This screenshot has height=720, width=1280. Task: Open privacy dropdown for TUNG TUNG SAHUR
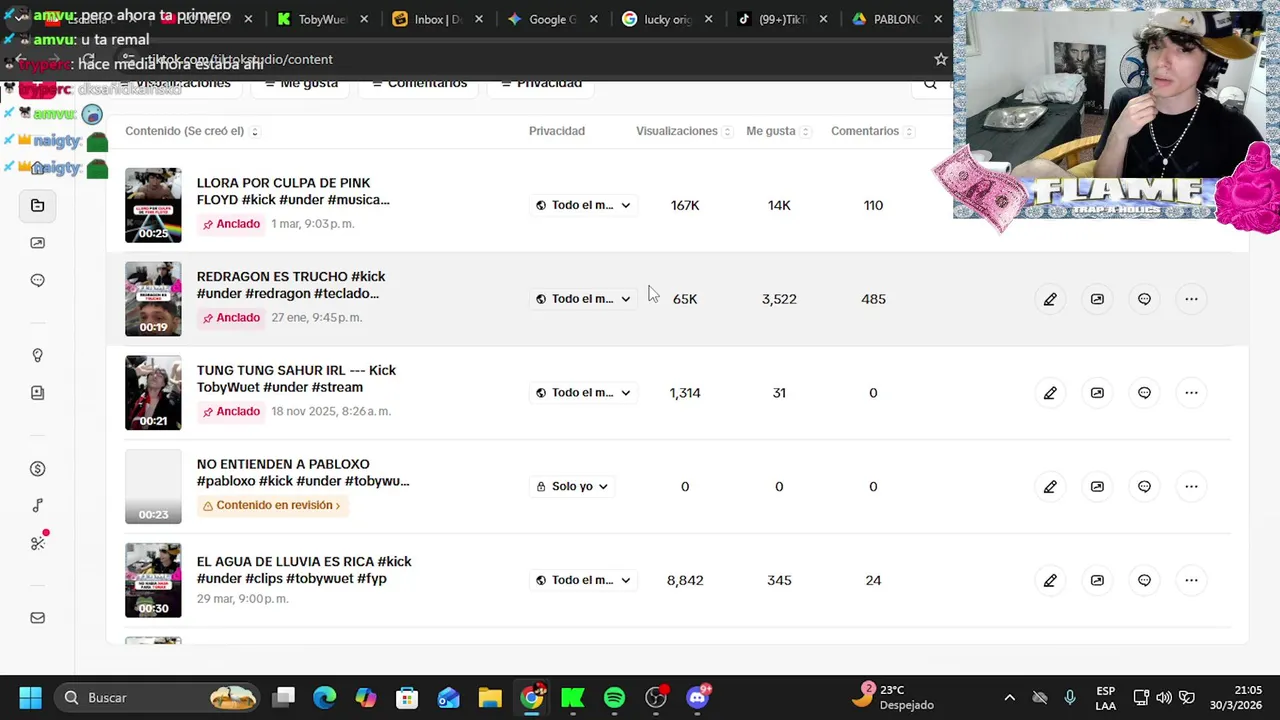point(583,393)
